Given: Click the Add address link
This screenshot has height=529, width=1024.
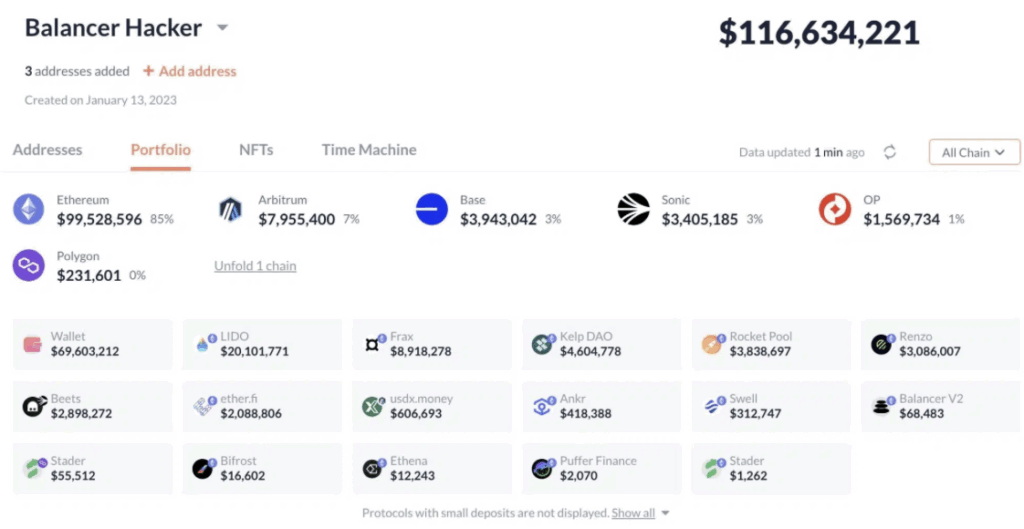Looking at the screenshot, I should tap(190, 71).
